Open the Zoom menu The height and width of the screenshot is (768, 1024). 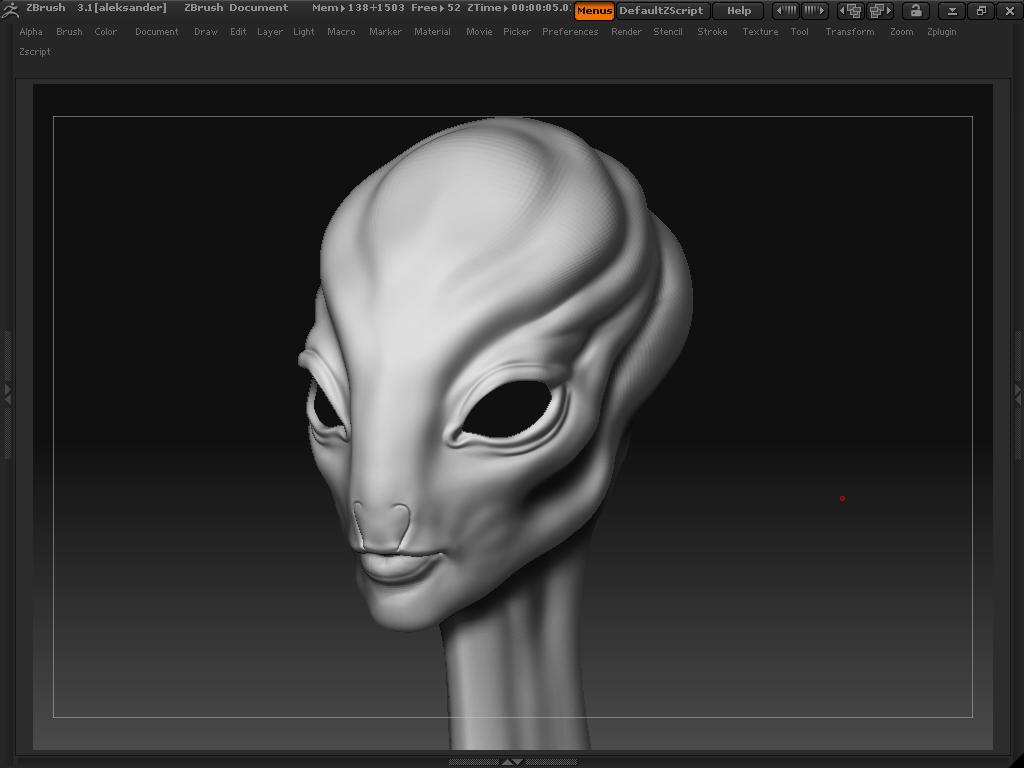[x=902, y=31]
